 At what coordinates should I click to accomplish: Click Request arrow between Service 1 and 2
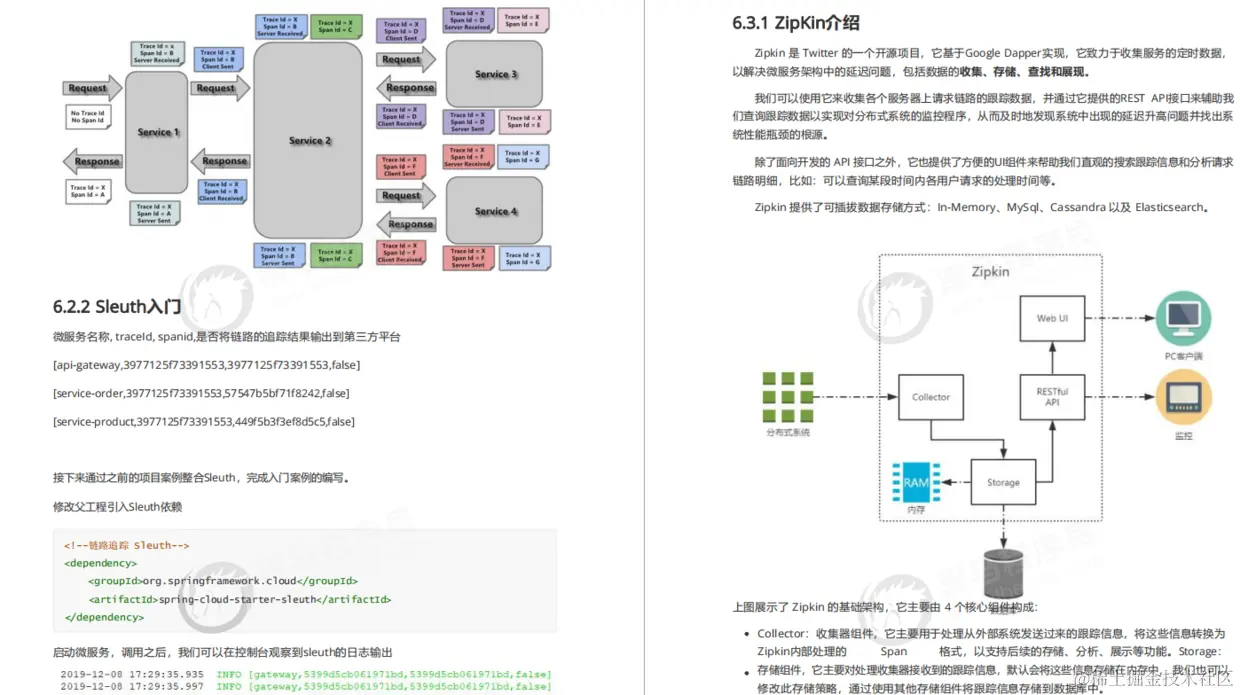tap(220, 89)
